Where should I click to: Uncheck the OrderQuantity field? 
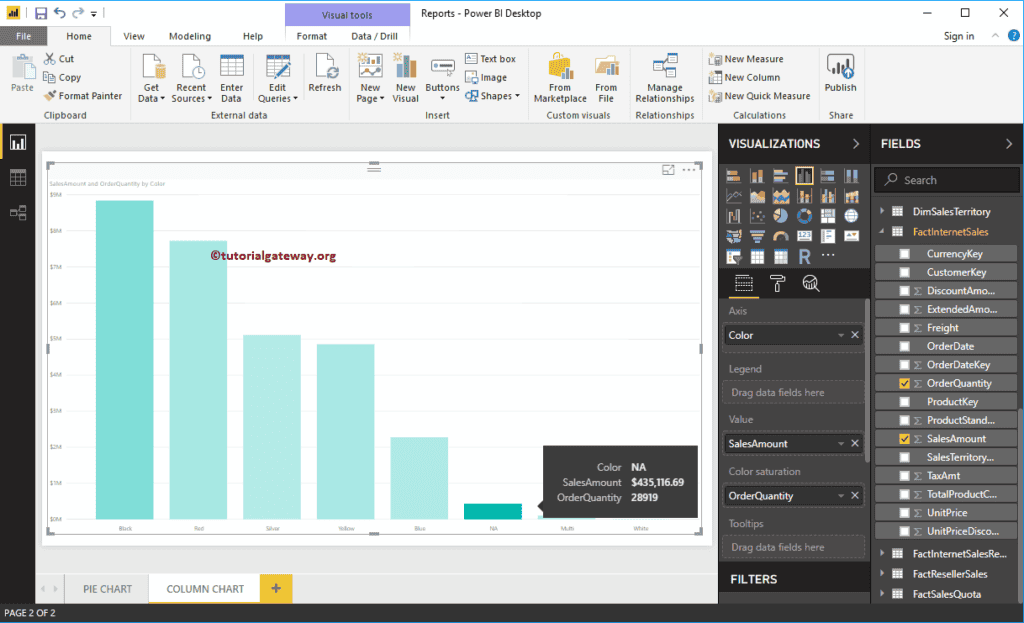coord(904,383)
